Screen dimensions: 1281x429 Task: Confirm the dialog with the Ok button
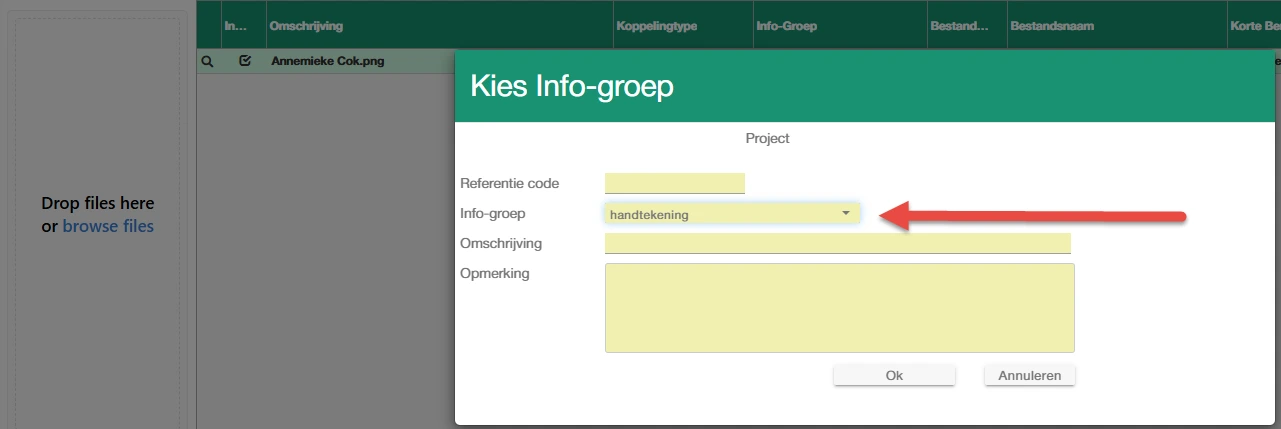point(894,375)
